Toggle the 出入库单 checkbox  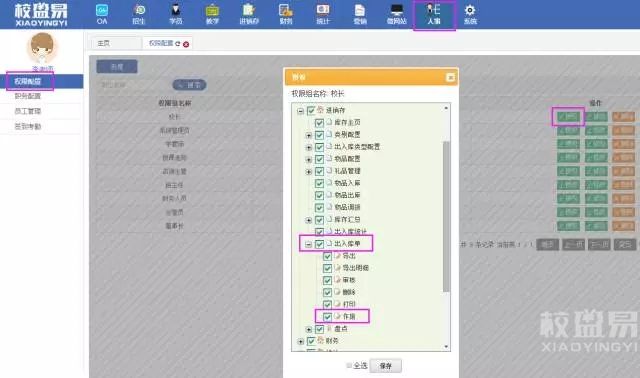(x=319, y=244)
